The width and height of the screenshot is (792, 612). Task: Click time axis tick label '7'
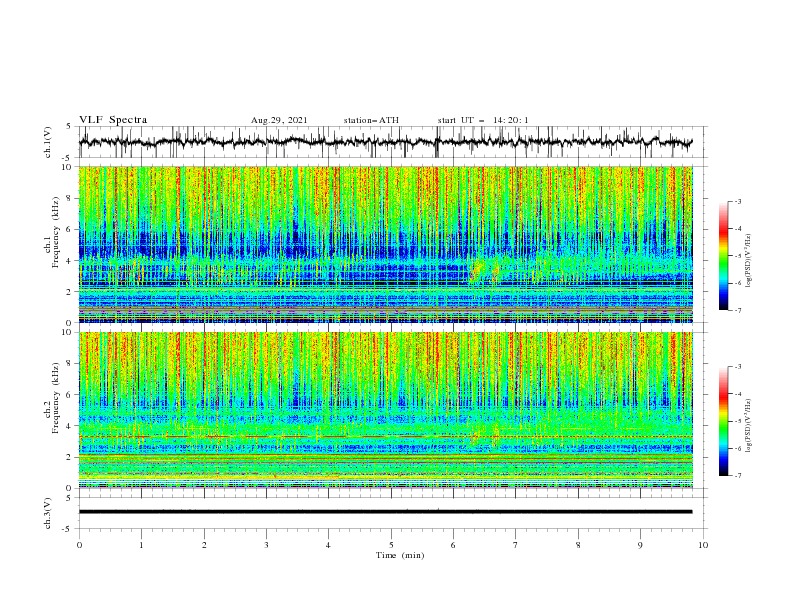516,545
